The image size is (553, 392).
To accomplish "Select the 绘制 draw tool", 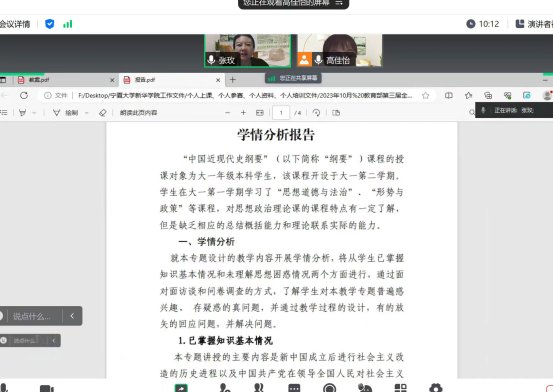I will pos(65,113).
